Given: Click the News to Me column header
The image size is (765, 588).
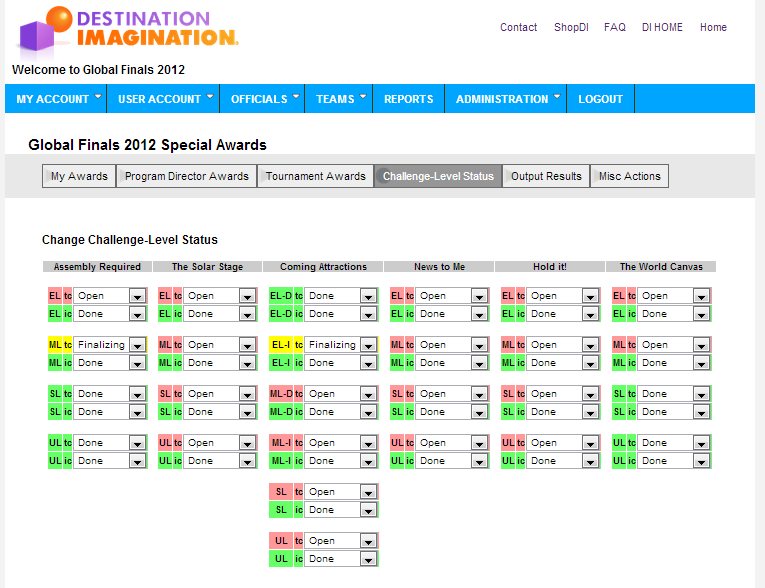Looking at the screenshot, I should tap(439, 267).
